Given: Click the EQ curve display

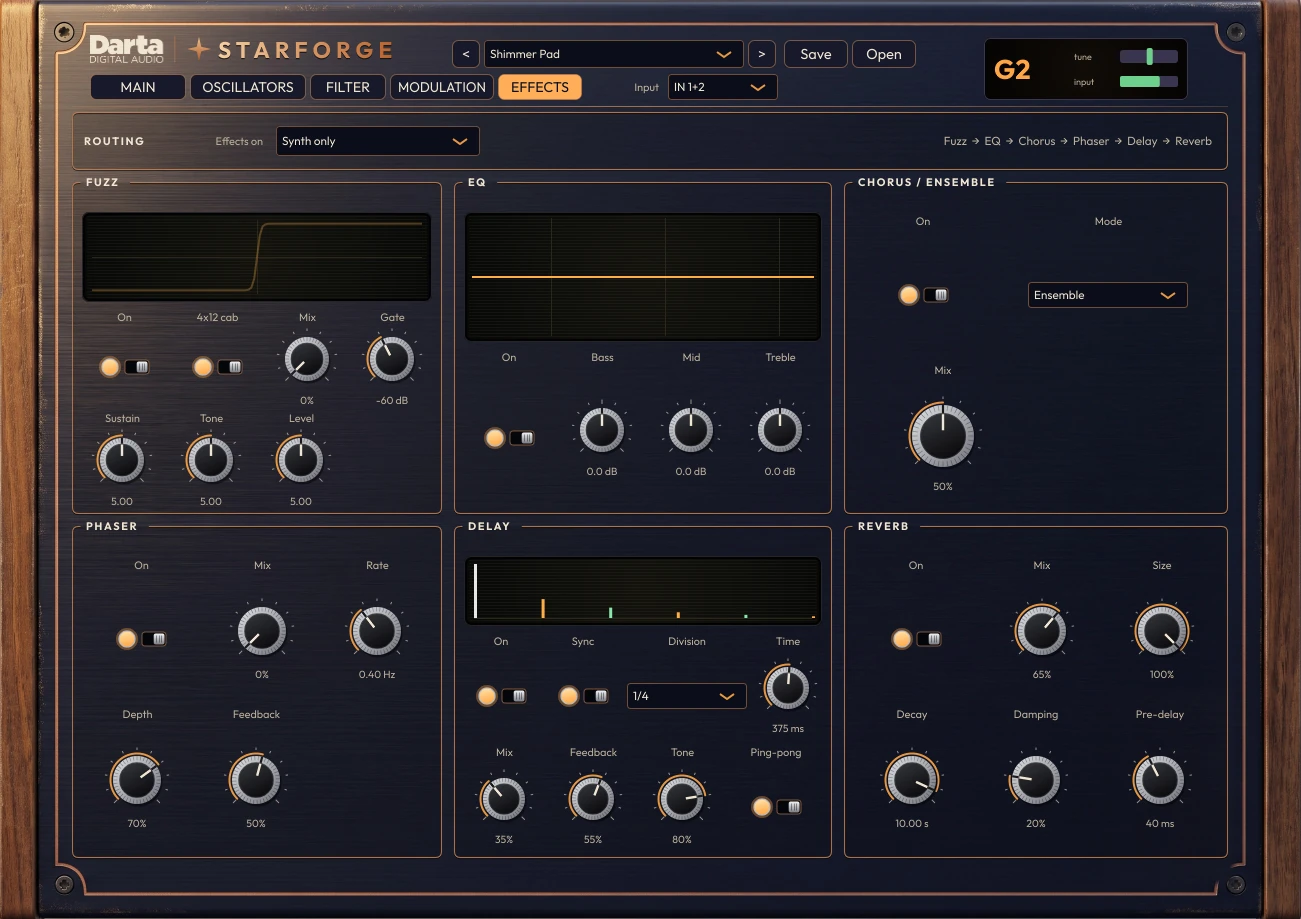Looking at the screenshot, I should [x=643, y=277].
